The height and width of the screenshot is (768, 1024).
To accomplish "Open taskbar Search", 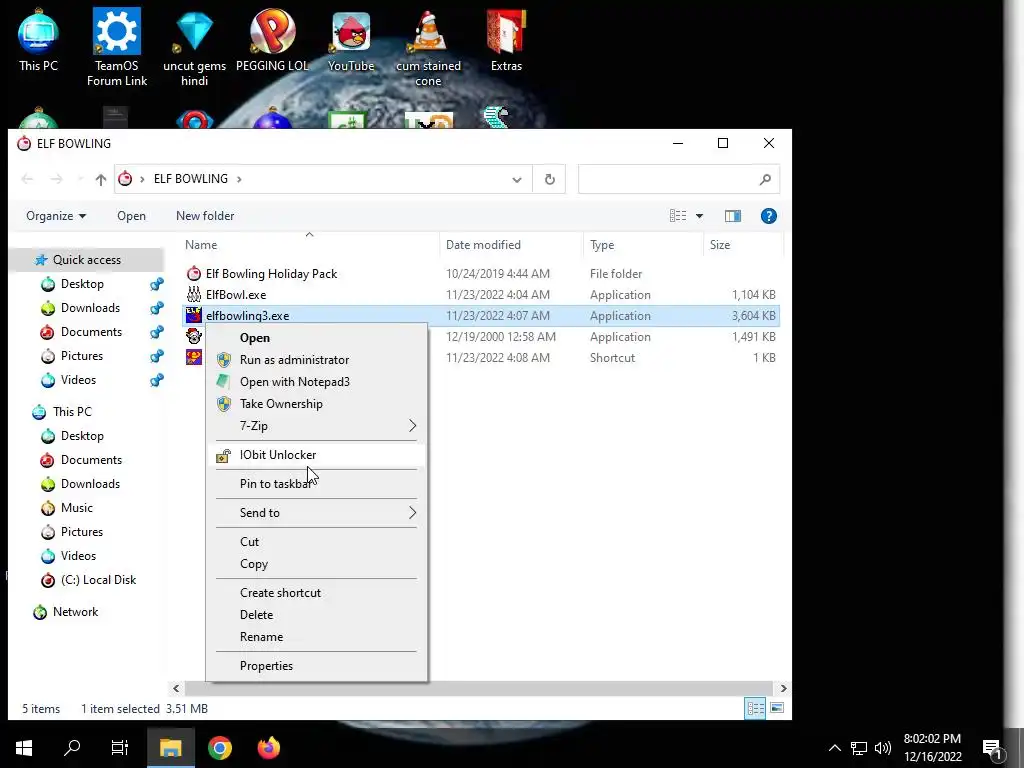I will (x=72, y=748).
